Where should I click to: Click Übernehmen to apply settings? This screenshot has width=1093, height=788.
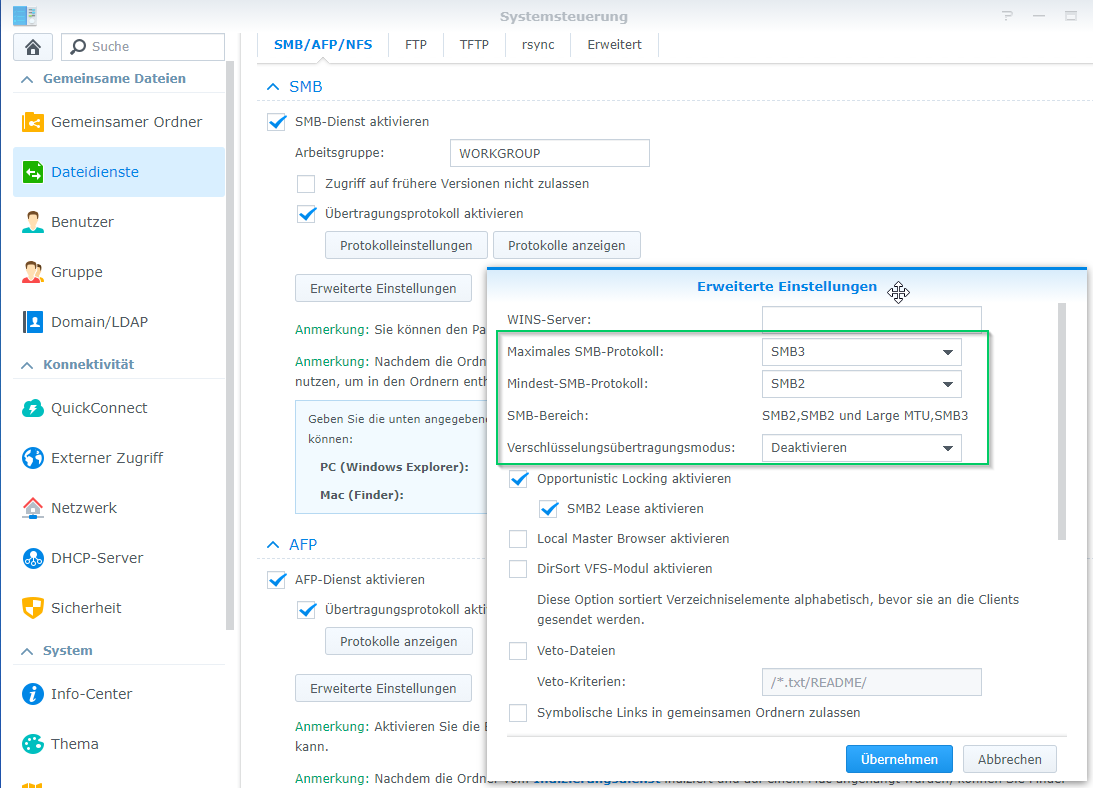pyautogui.click(x=899, y=759)
